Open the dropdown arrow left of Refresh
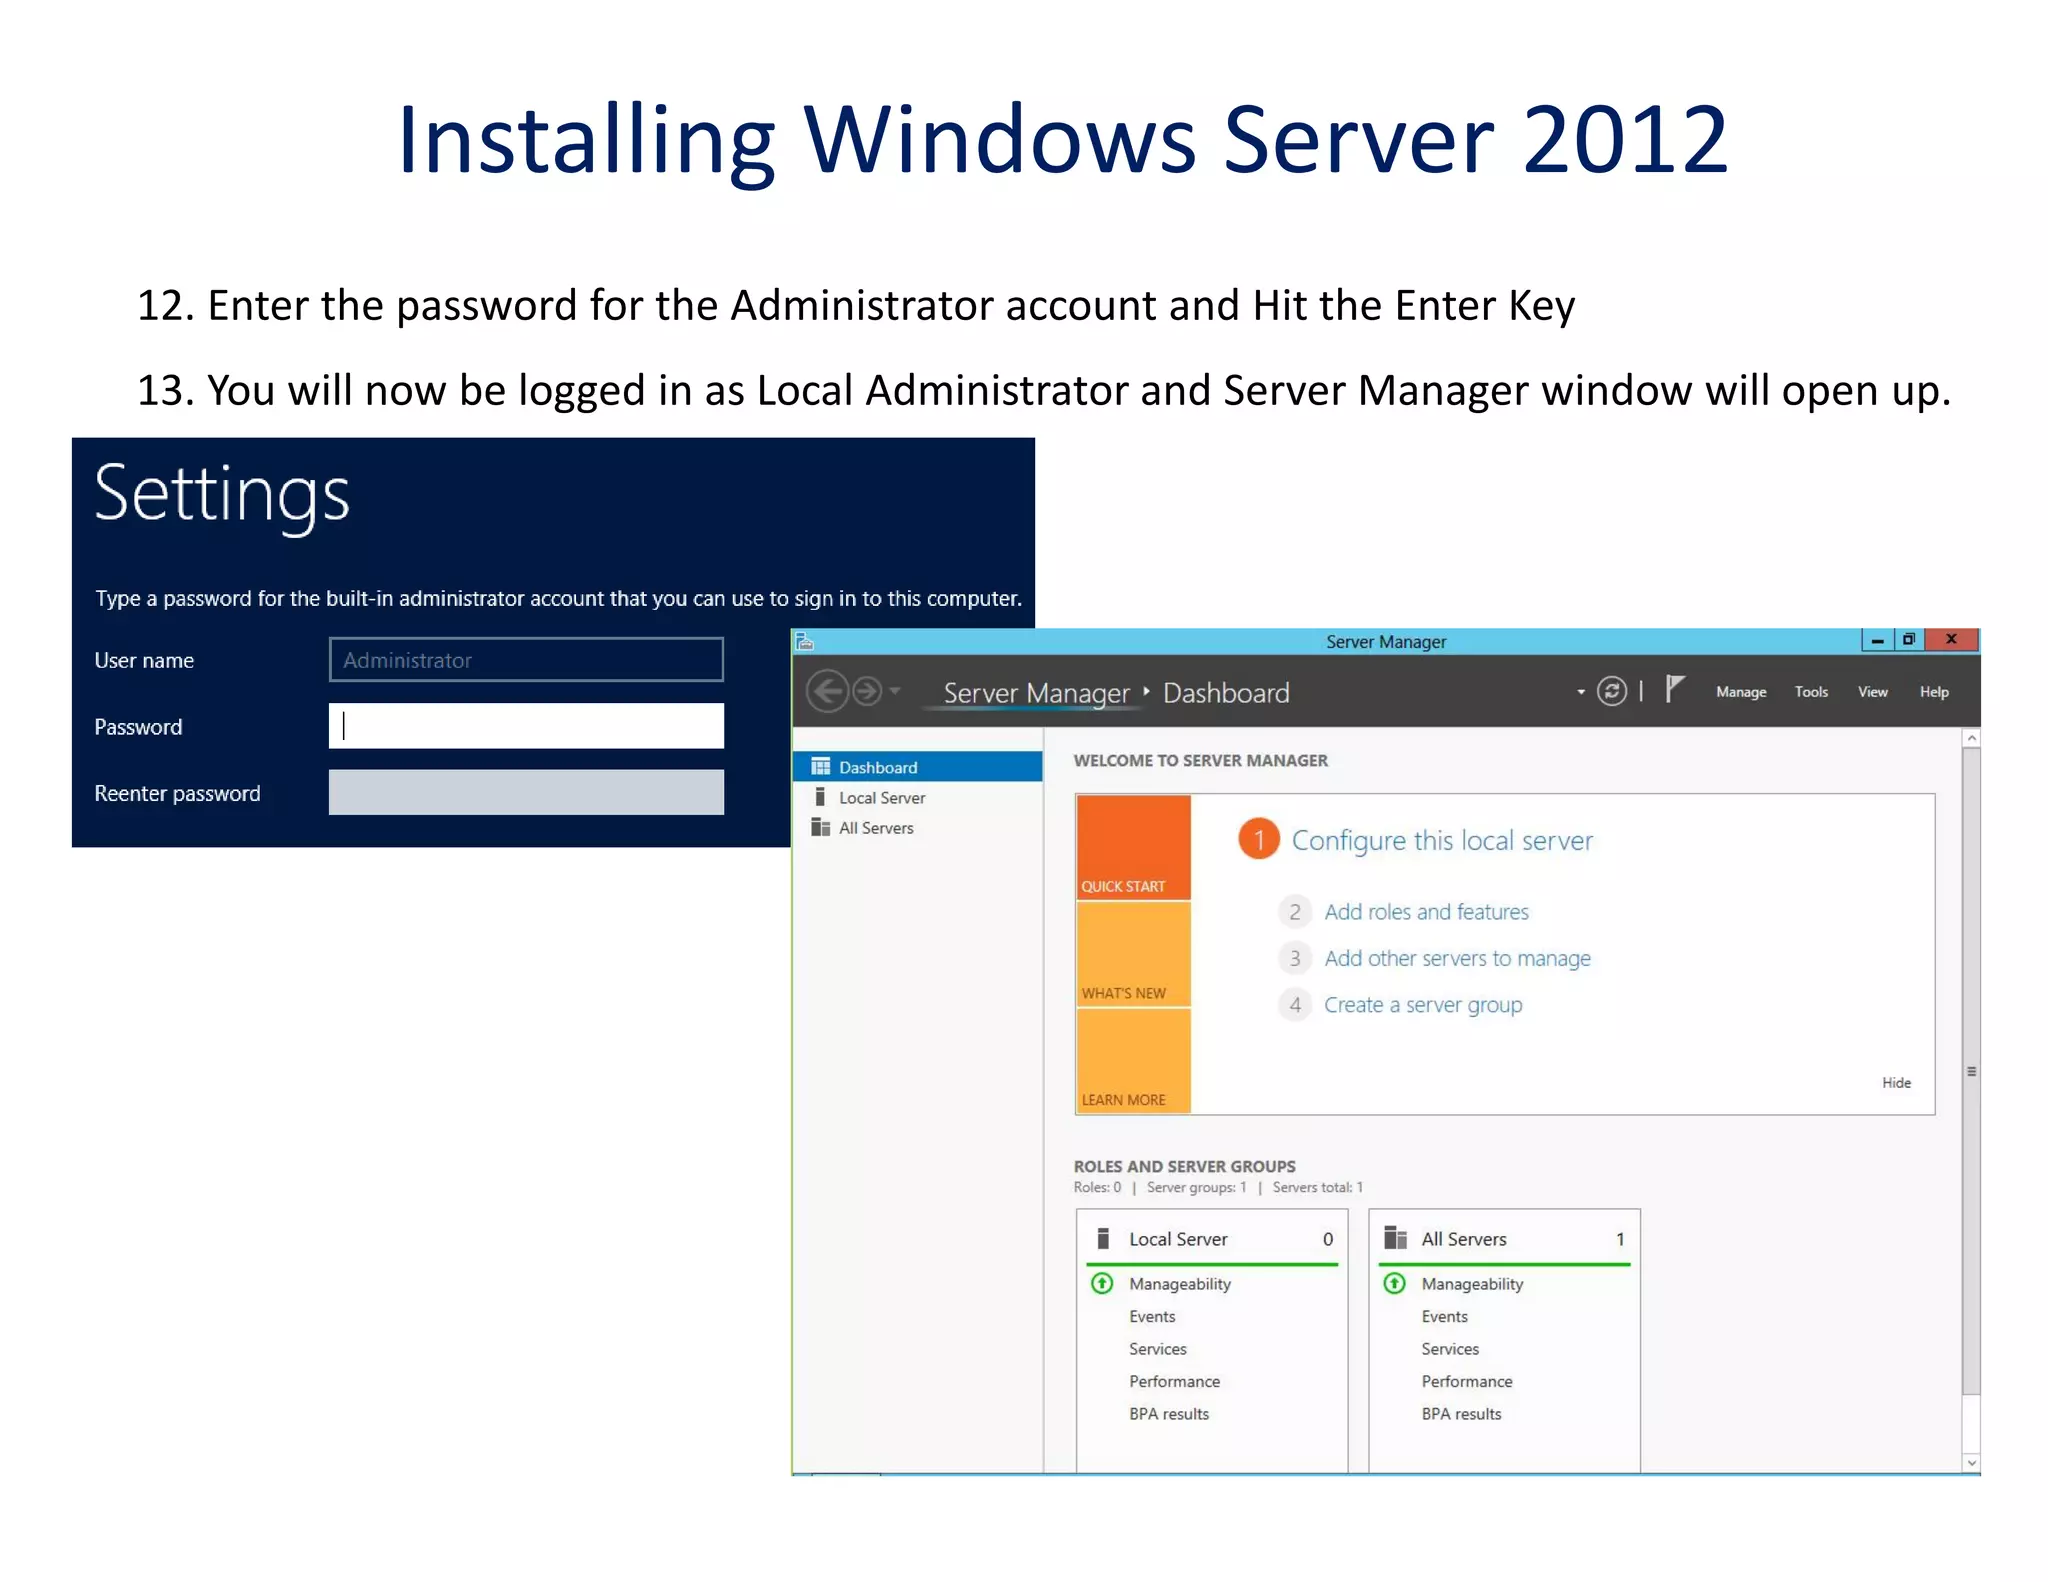The height and width of the screenshot is (1582, 2048). 1580,692
